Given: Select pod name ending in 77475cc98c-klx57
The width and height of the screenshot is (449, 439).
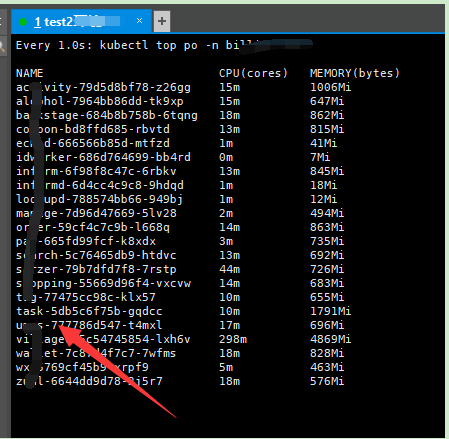Looking at the screenshot, I should coord(86,297).
